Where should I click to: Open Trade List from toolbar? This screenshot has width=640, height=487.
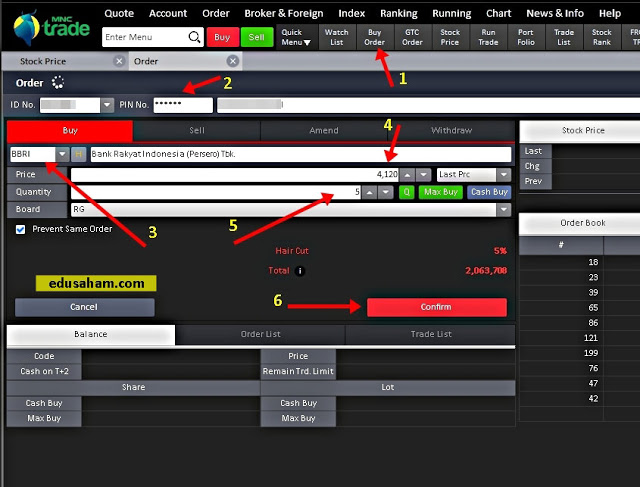(564, 37)
